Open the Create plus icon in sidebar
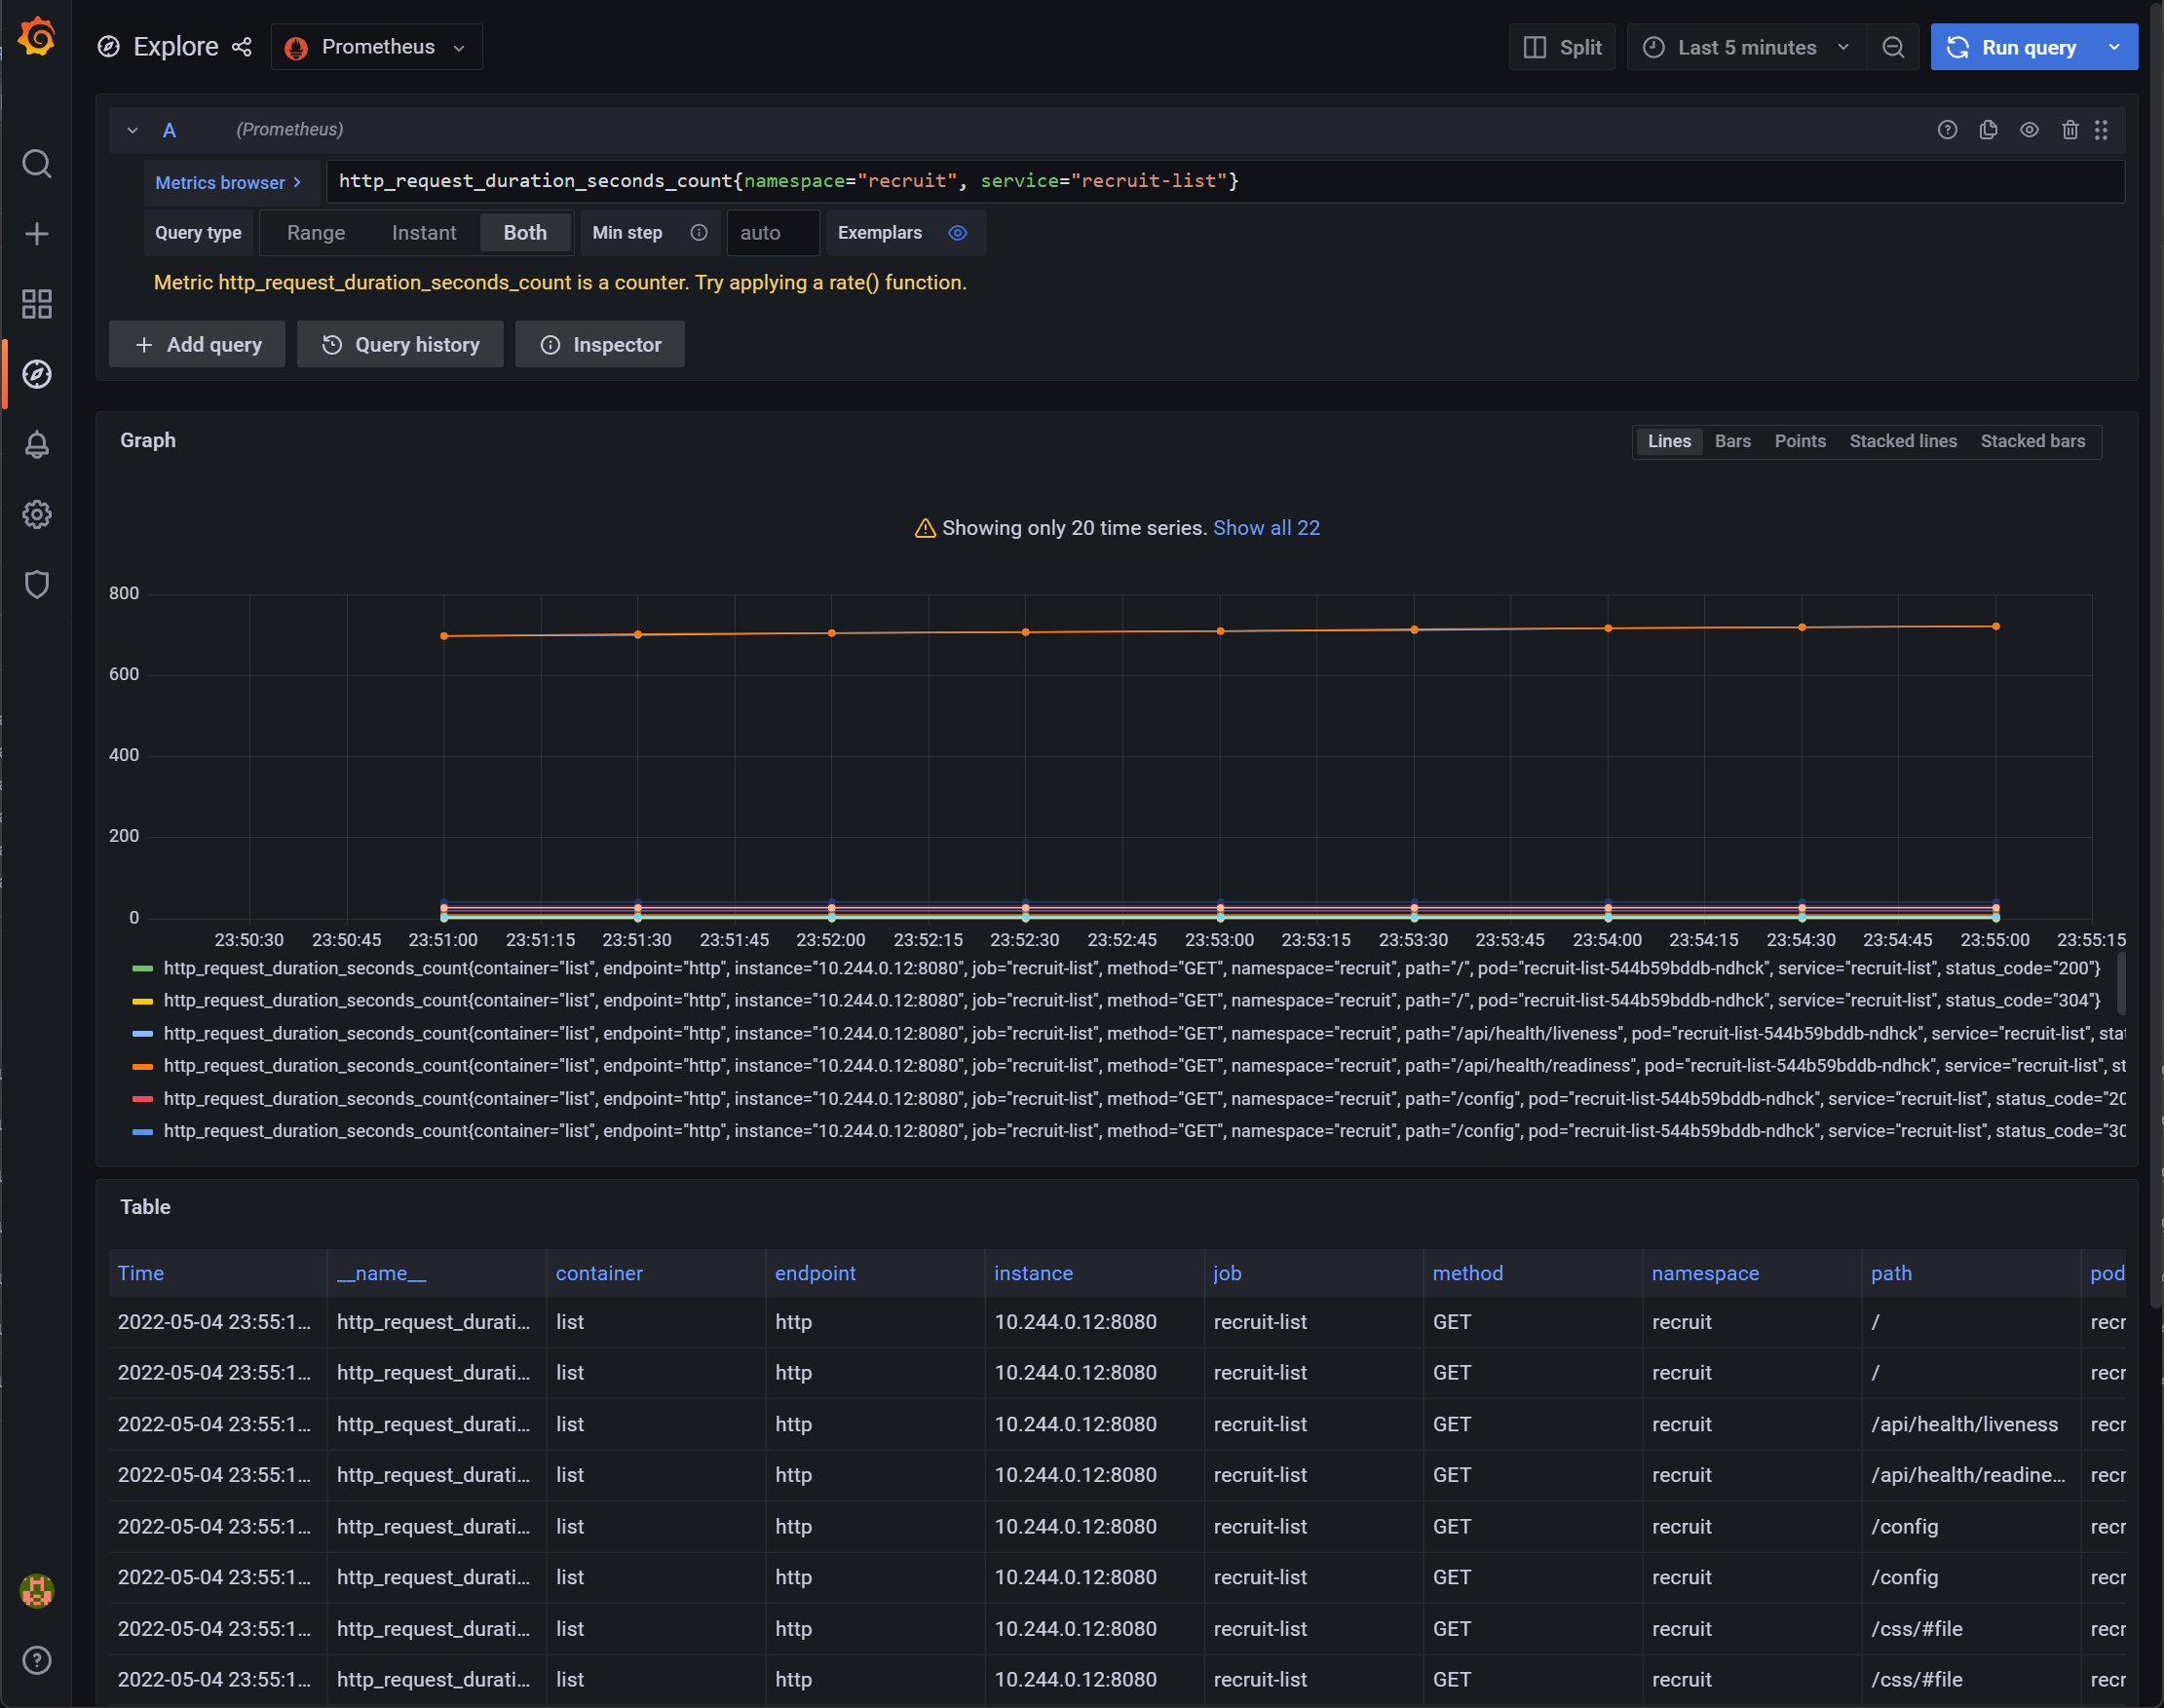 tap(37, 234)
